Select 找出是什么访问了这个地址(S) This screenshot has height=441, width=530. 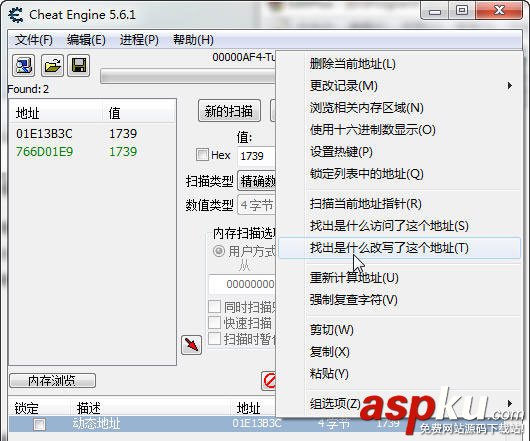(399, 226)
